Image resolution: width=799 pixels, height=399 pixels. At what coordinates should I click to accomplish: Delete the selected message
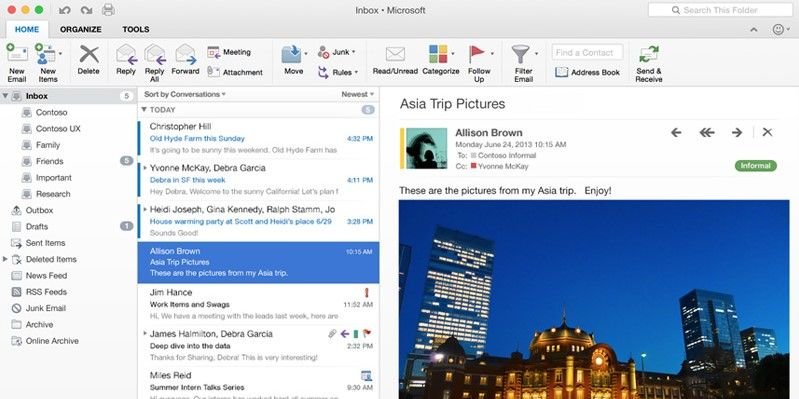click(89, 60)
